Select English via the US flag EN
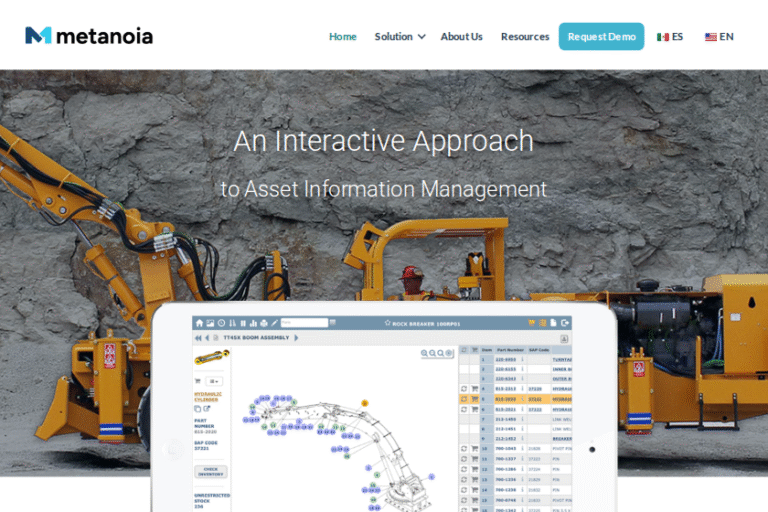This screenshot has width=768, height=512. (719, 37)
